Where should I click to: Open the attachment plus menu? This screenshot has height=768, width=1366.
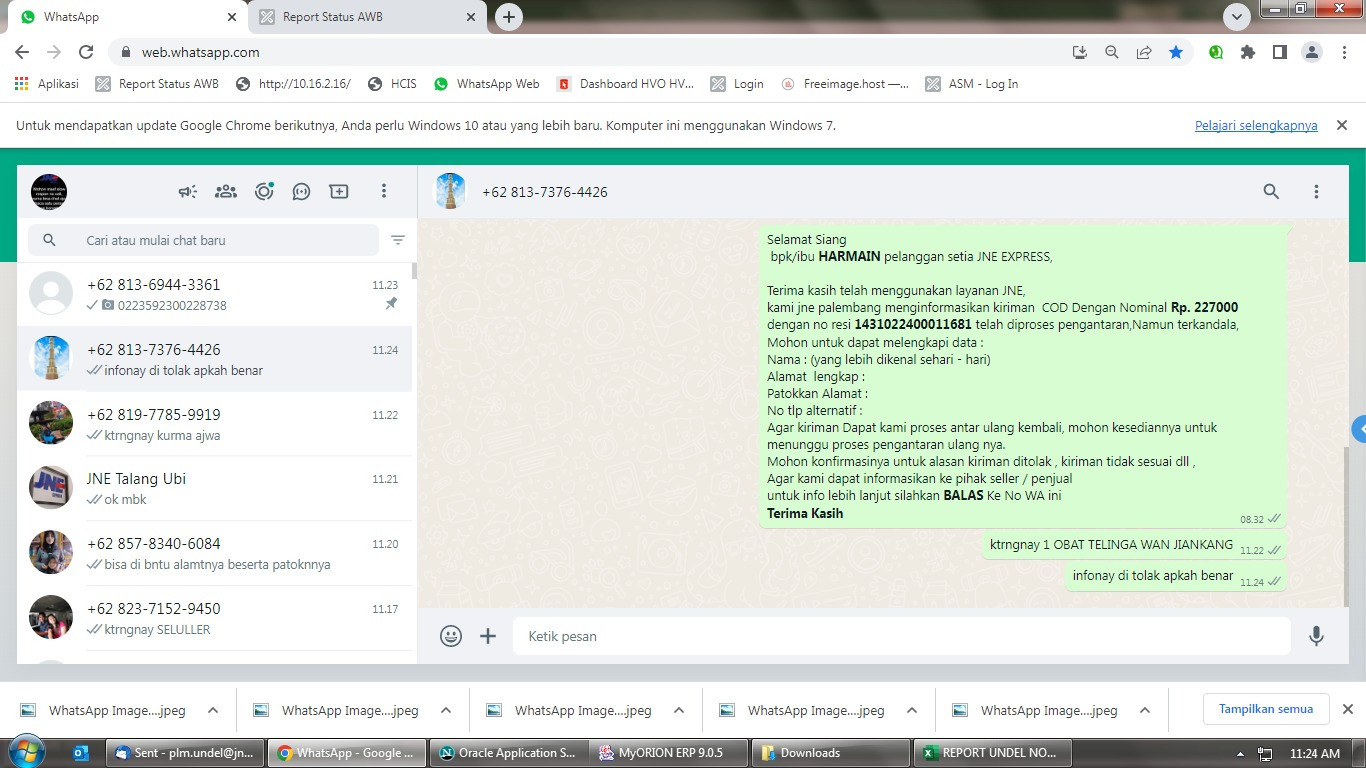(488, 636)
